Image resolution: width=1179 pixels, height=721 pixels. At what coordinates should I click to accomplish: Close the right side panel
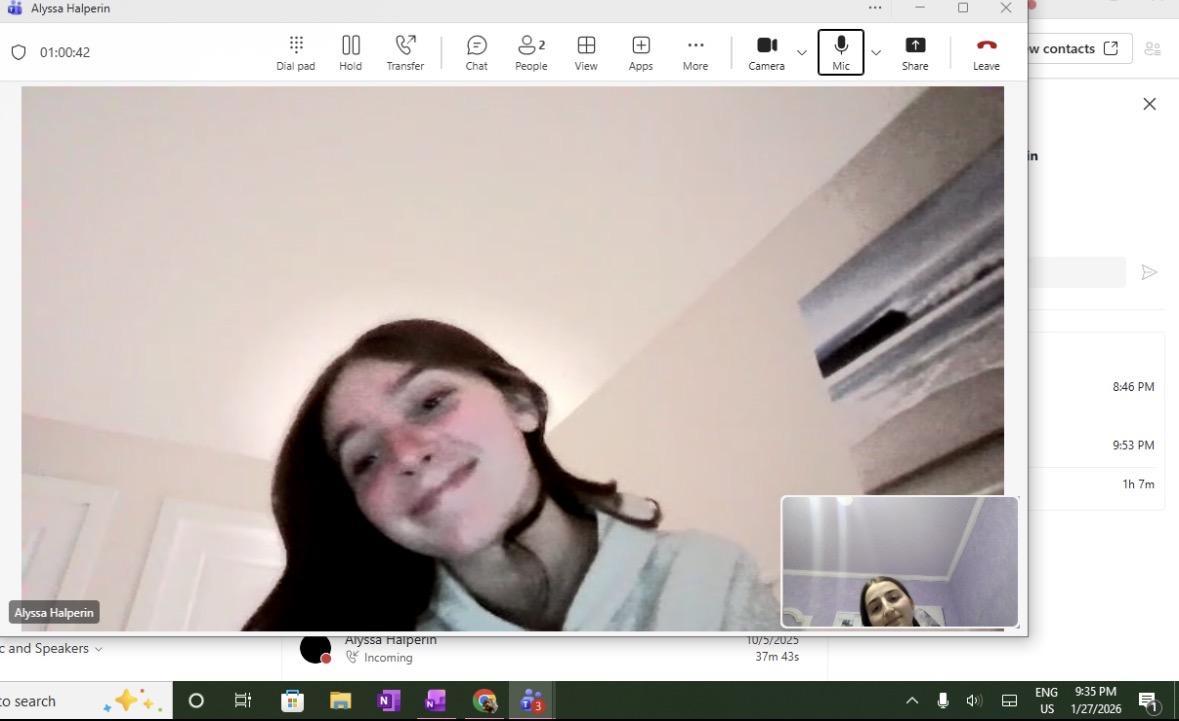[x=1149, y=104]
